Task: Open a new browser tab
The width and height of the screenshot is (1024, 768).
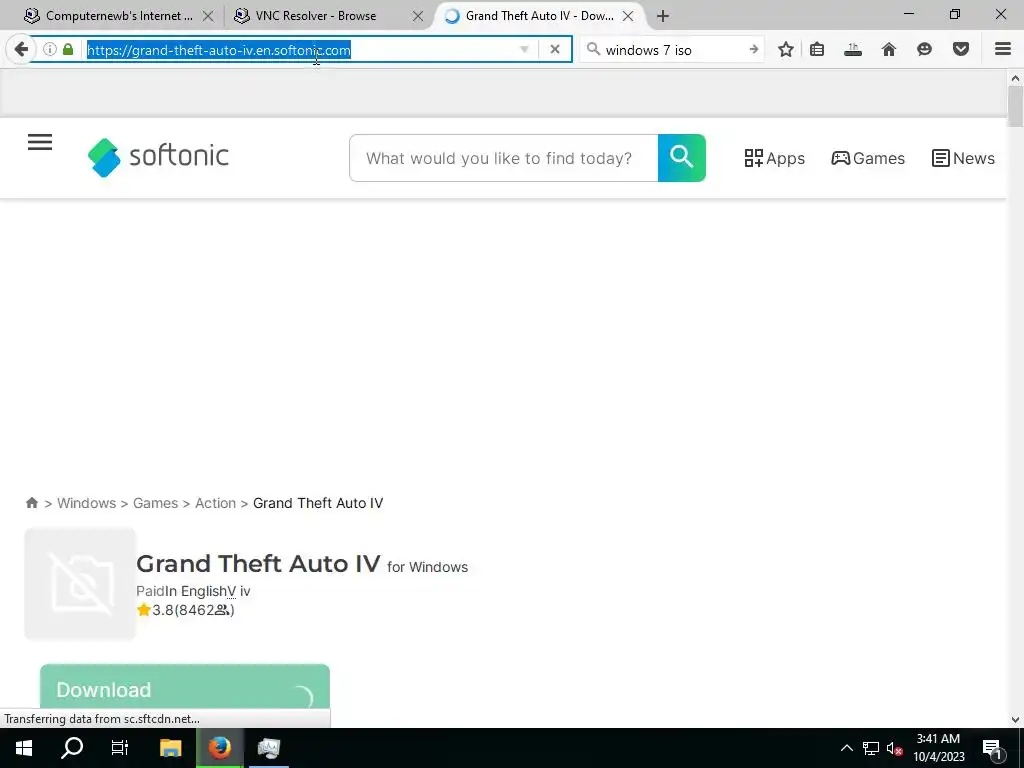Action: point(663,16)
